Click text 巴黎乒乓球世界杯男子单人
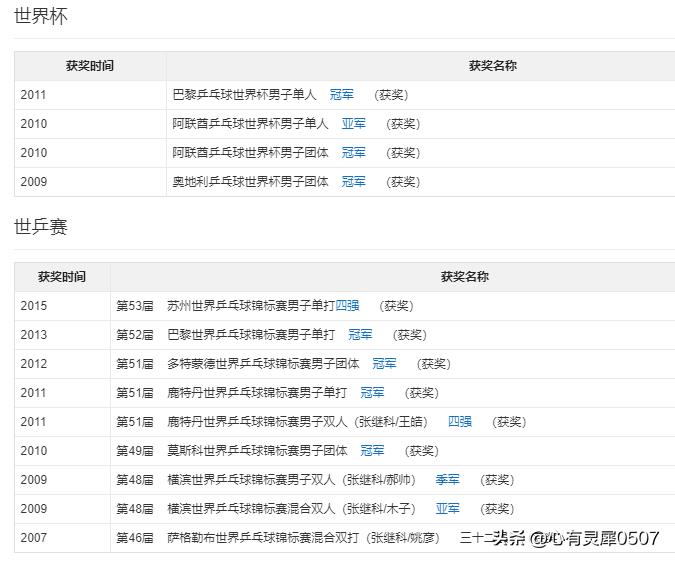The height and width of the screenshot is (562, 675). pyautogui.click(x=245, y=95)
